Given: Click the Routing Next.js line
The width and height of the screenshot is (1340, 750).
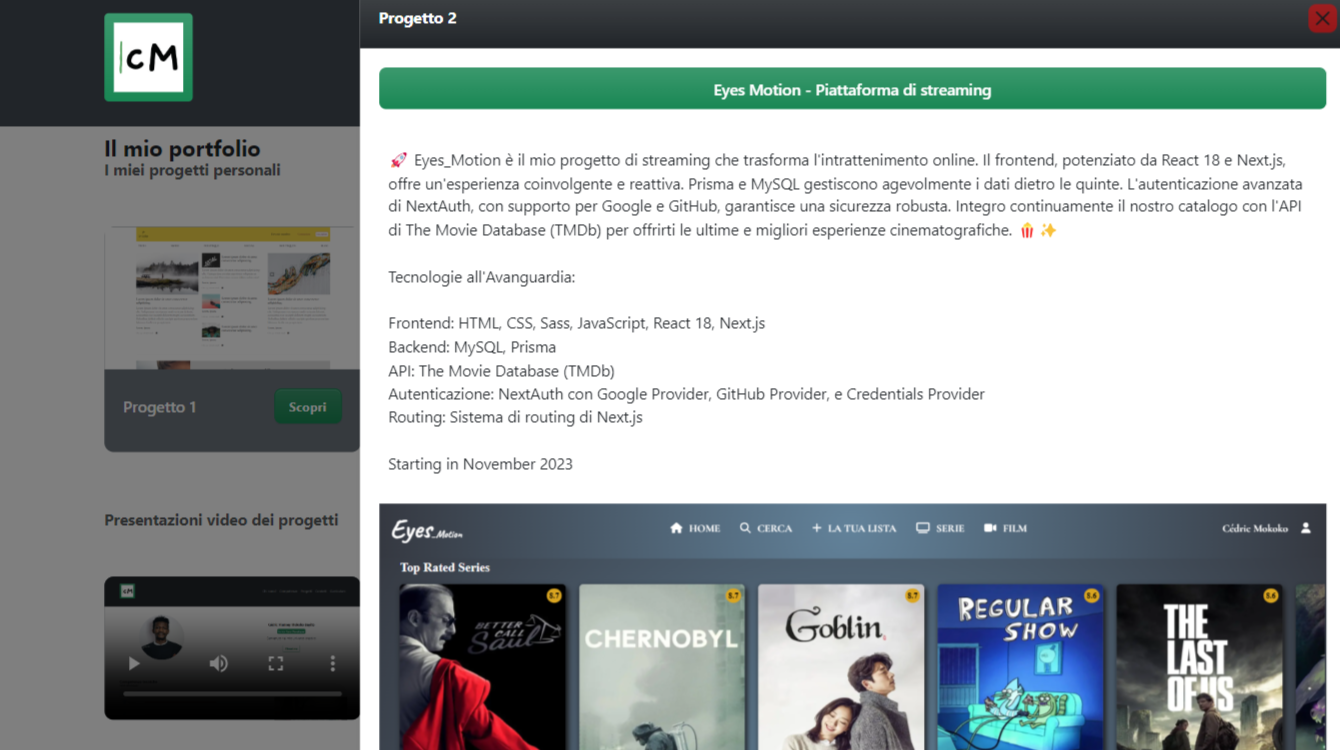Looking at the screenshot, I should click(515, 417).
